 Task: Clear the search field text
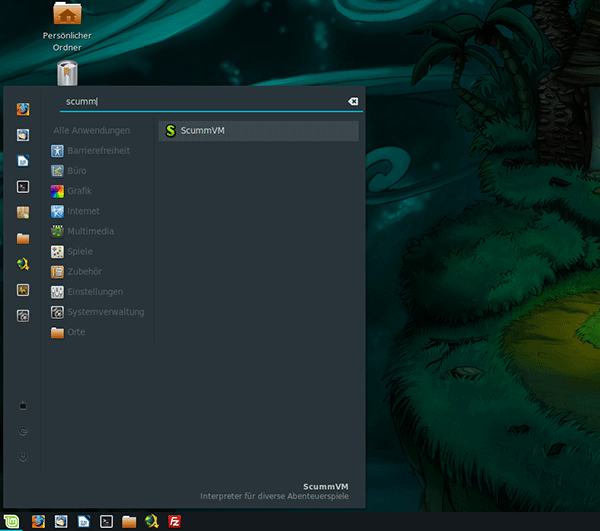352,102
